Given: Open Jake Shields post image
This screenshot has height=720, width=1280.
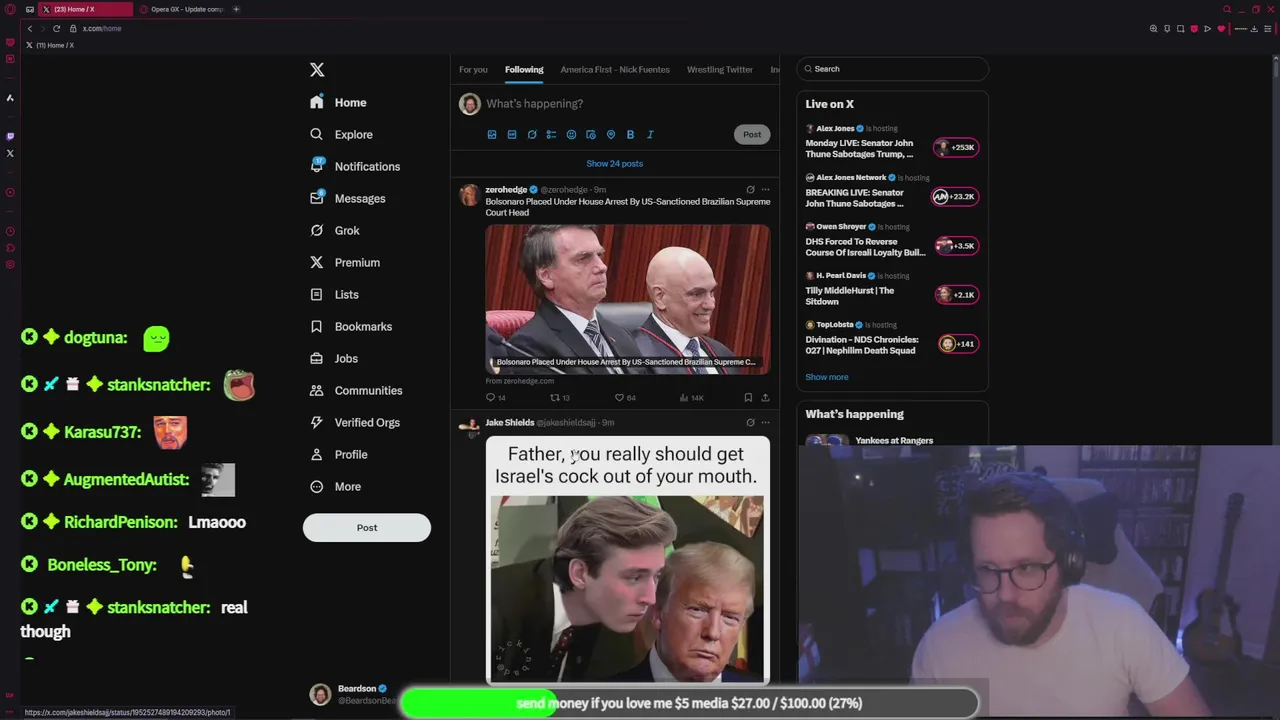Looking at the screenshot, I should click(628, 560).
